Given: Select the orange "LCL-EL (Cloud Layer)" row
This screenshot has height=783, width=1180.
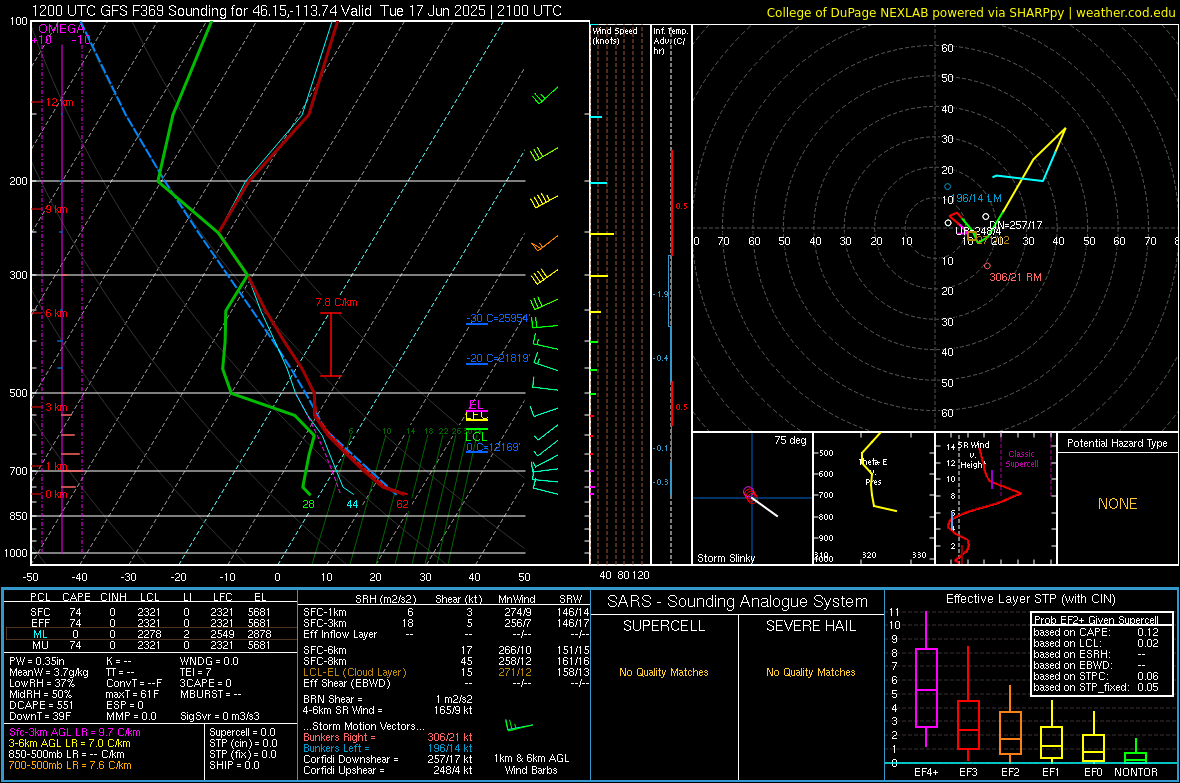Looking at the screenshot, I should click(x=444, y=672).
